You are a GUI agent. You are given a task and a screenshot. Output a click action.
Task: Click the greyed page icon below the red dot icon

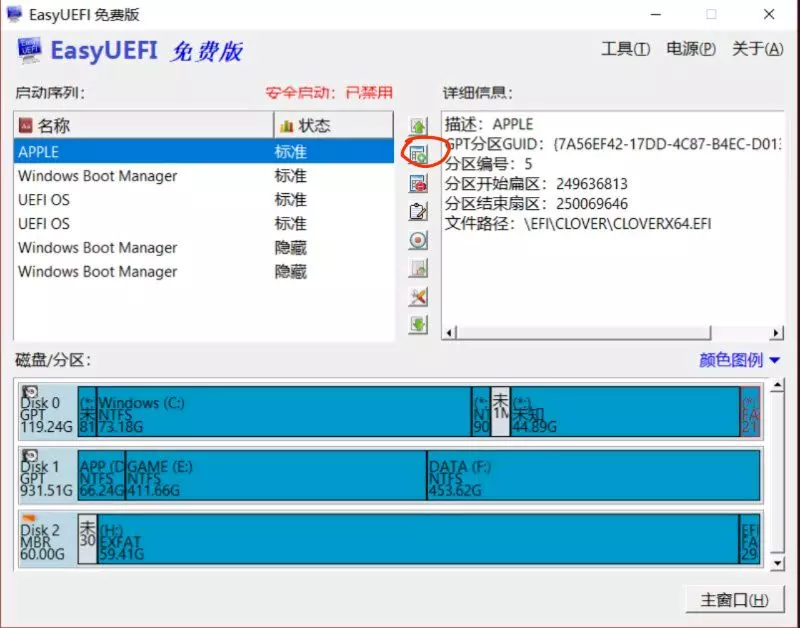(418, 268)
